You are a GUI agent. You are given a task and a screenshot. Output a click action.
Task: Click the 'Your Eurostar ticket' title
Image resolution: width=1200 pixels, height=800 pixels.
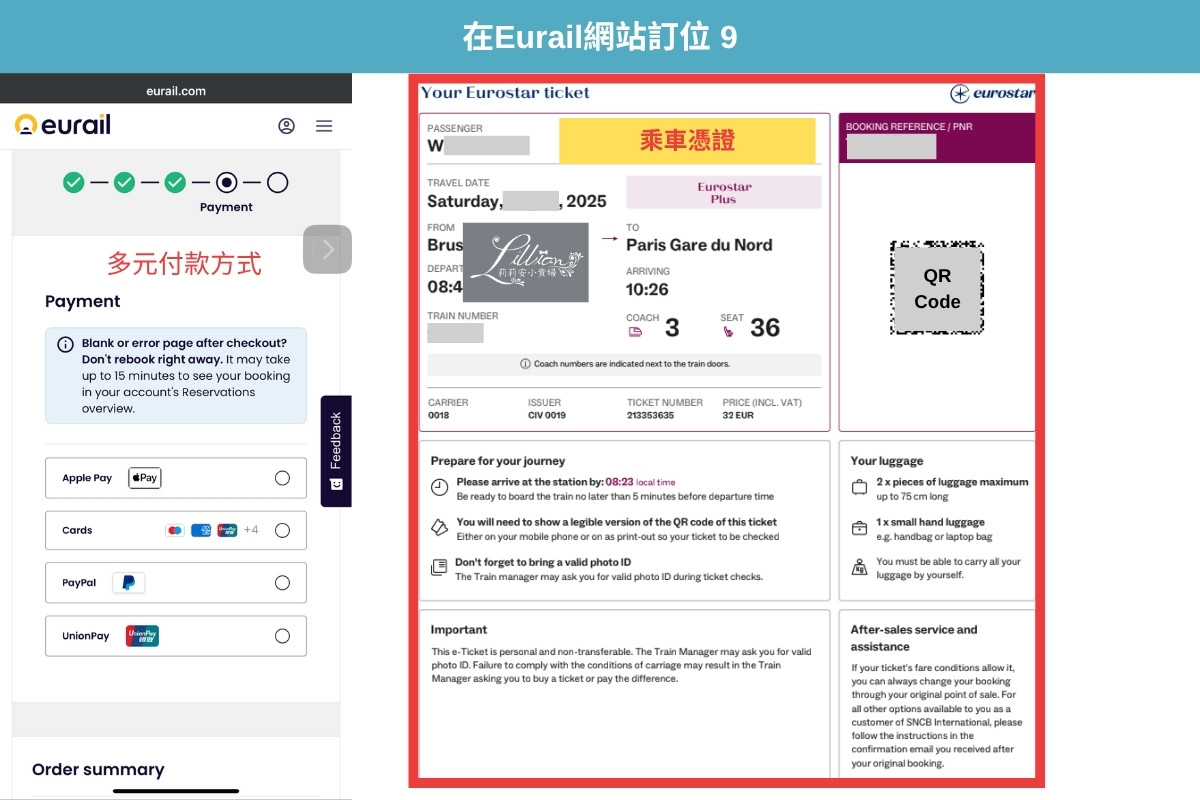505,93
